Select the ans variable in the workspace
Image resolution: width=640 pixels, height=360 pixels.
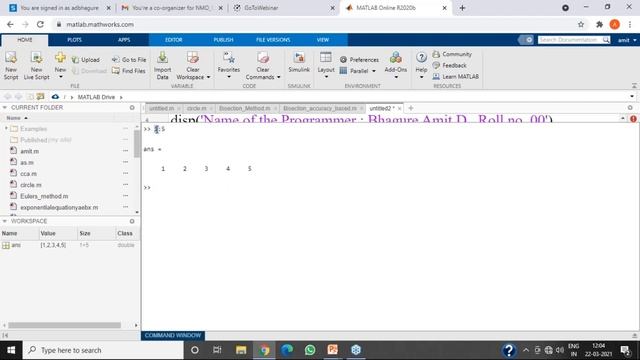pyautogui.click(x=16, y=245)
